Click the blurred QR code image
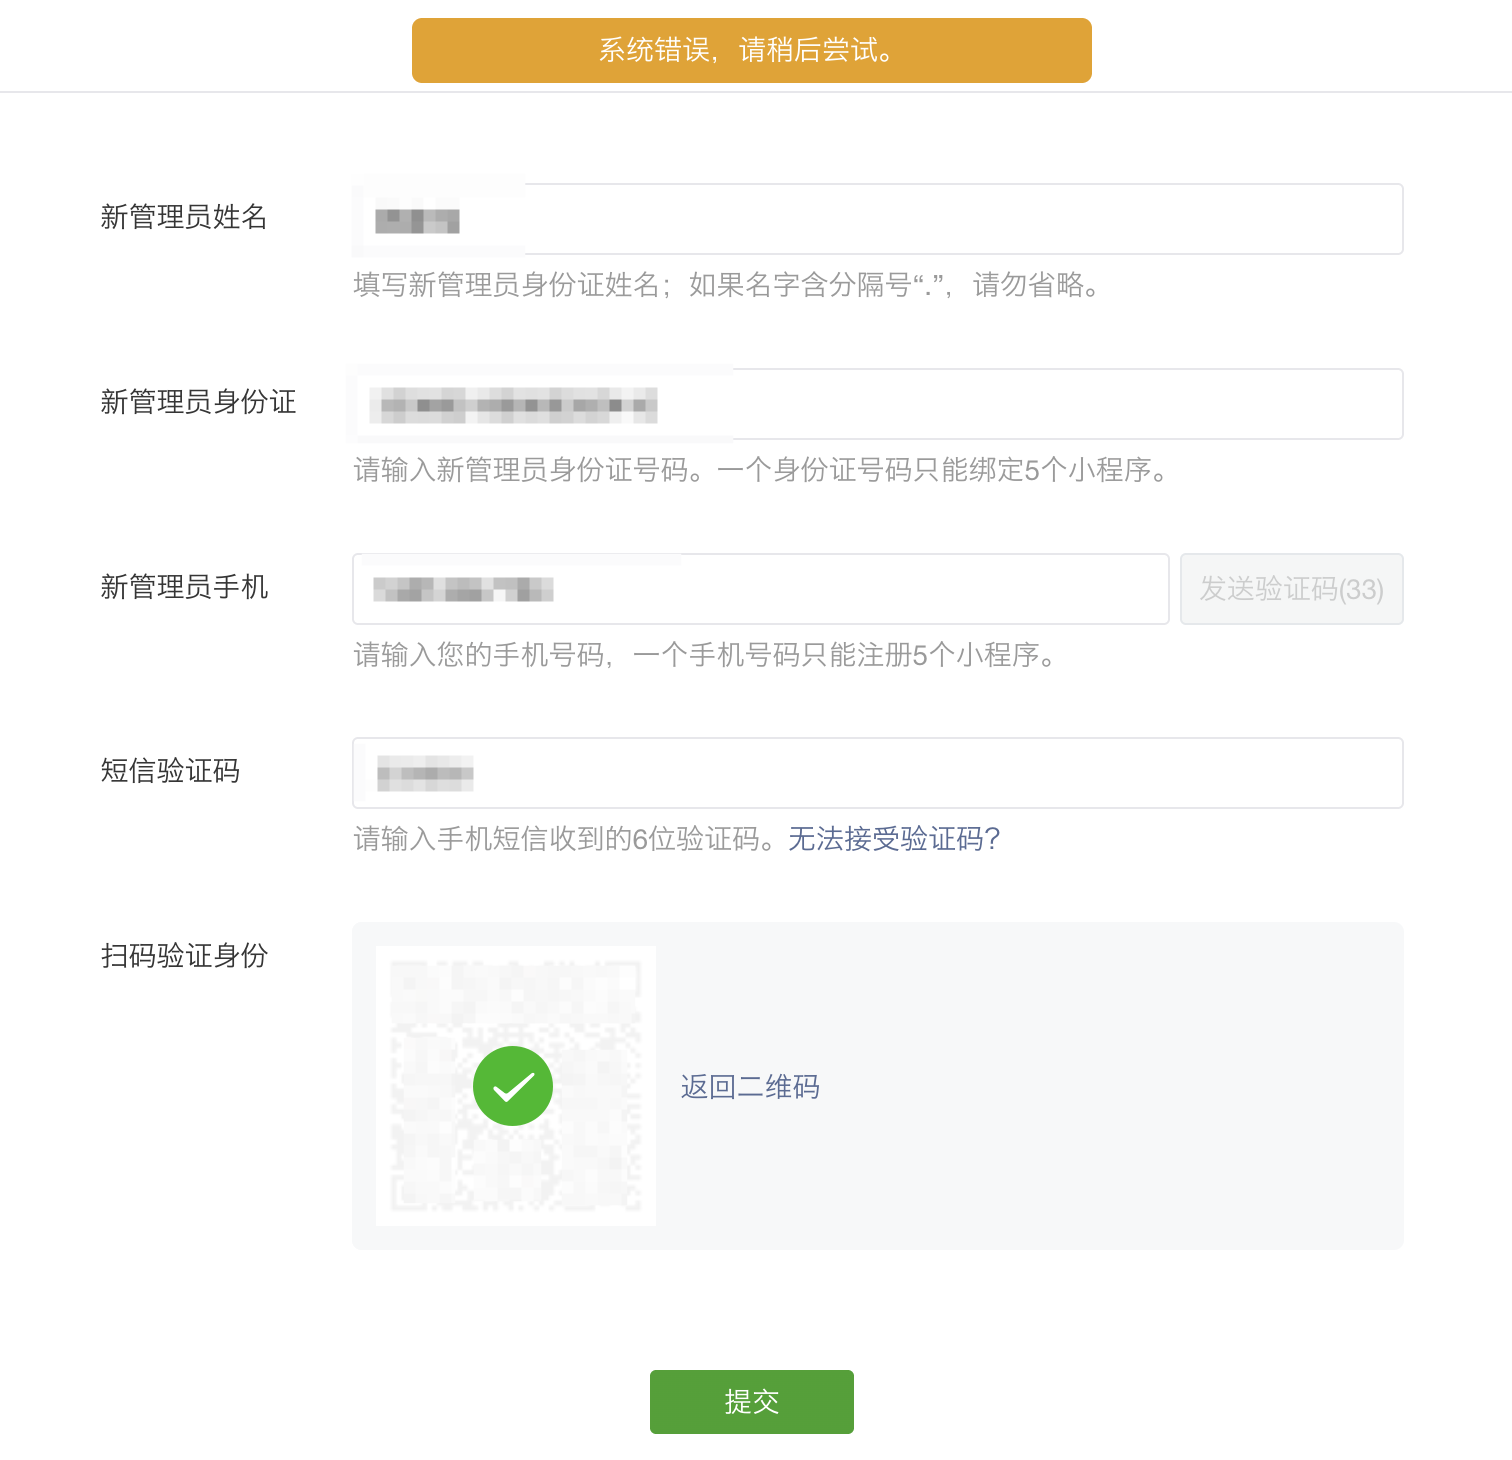The height and width of the screenshot is (1460, 1512). click(x=516, y=1086)
